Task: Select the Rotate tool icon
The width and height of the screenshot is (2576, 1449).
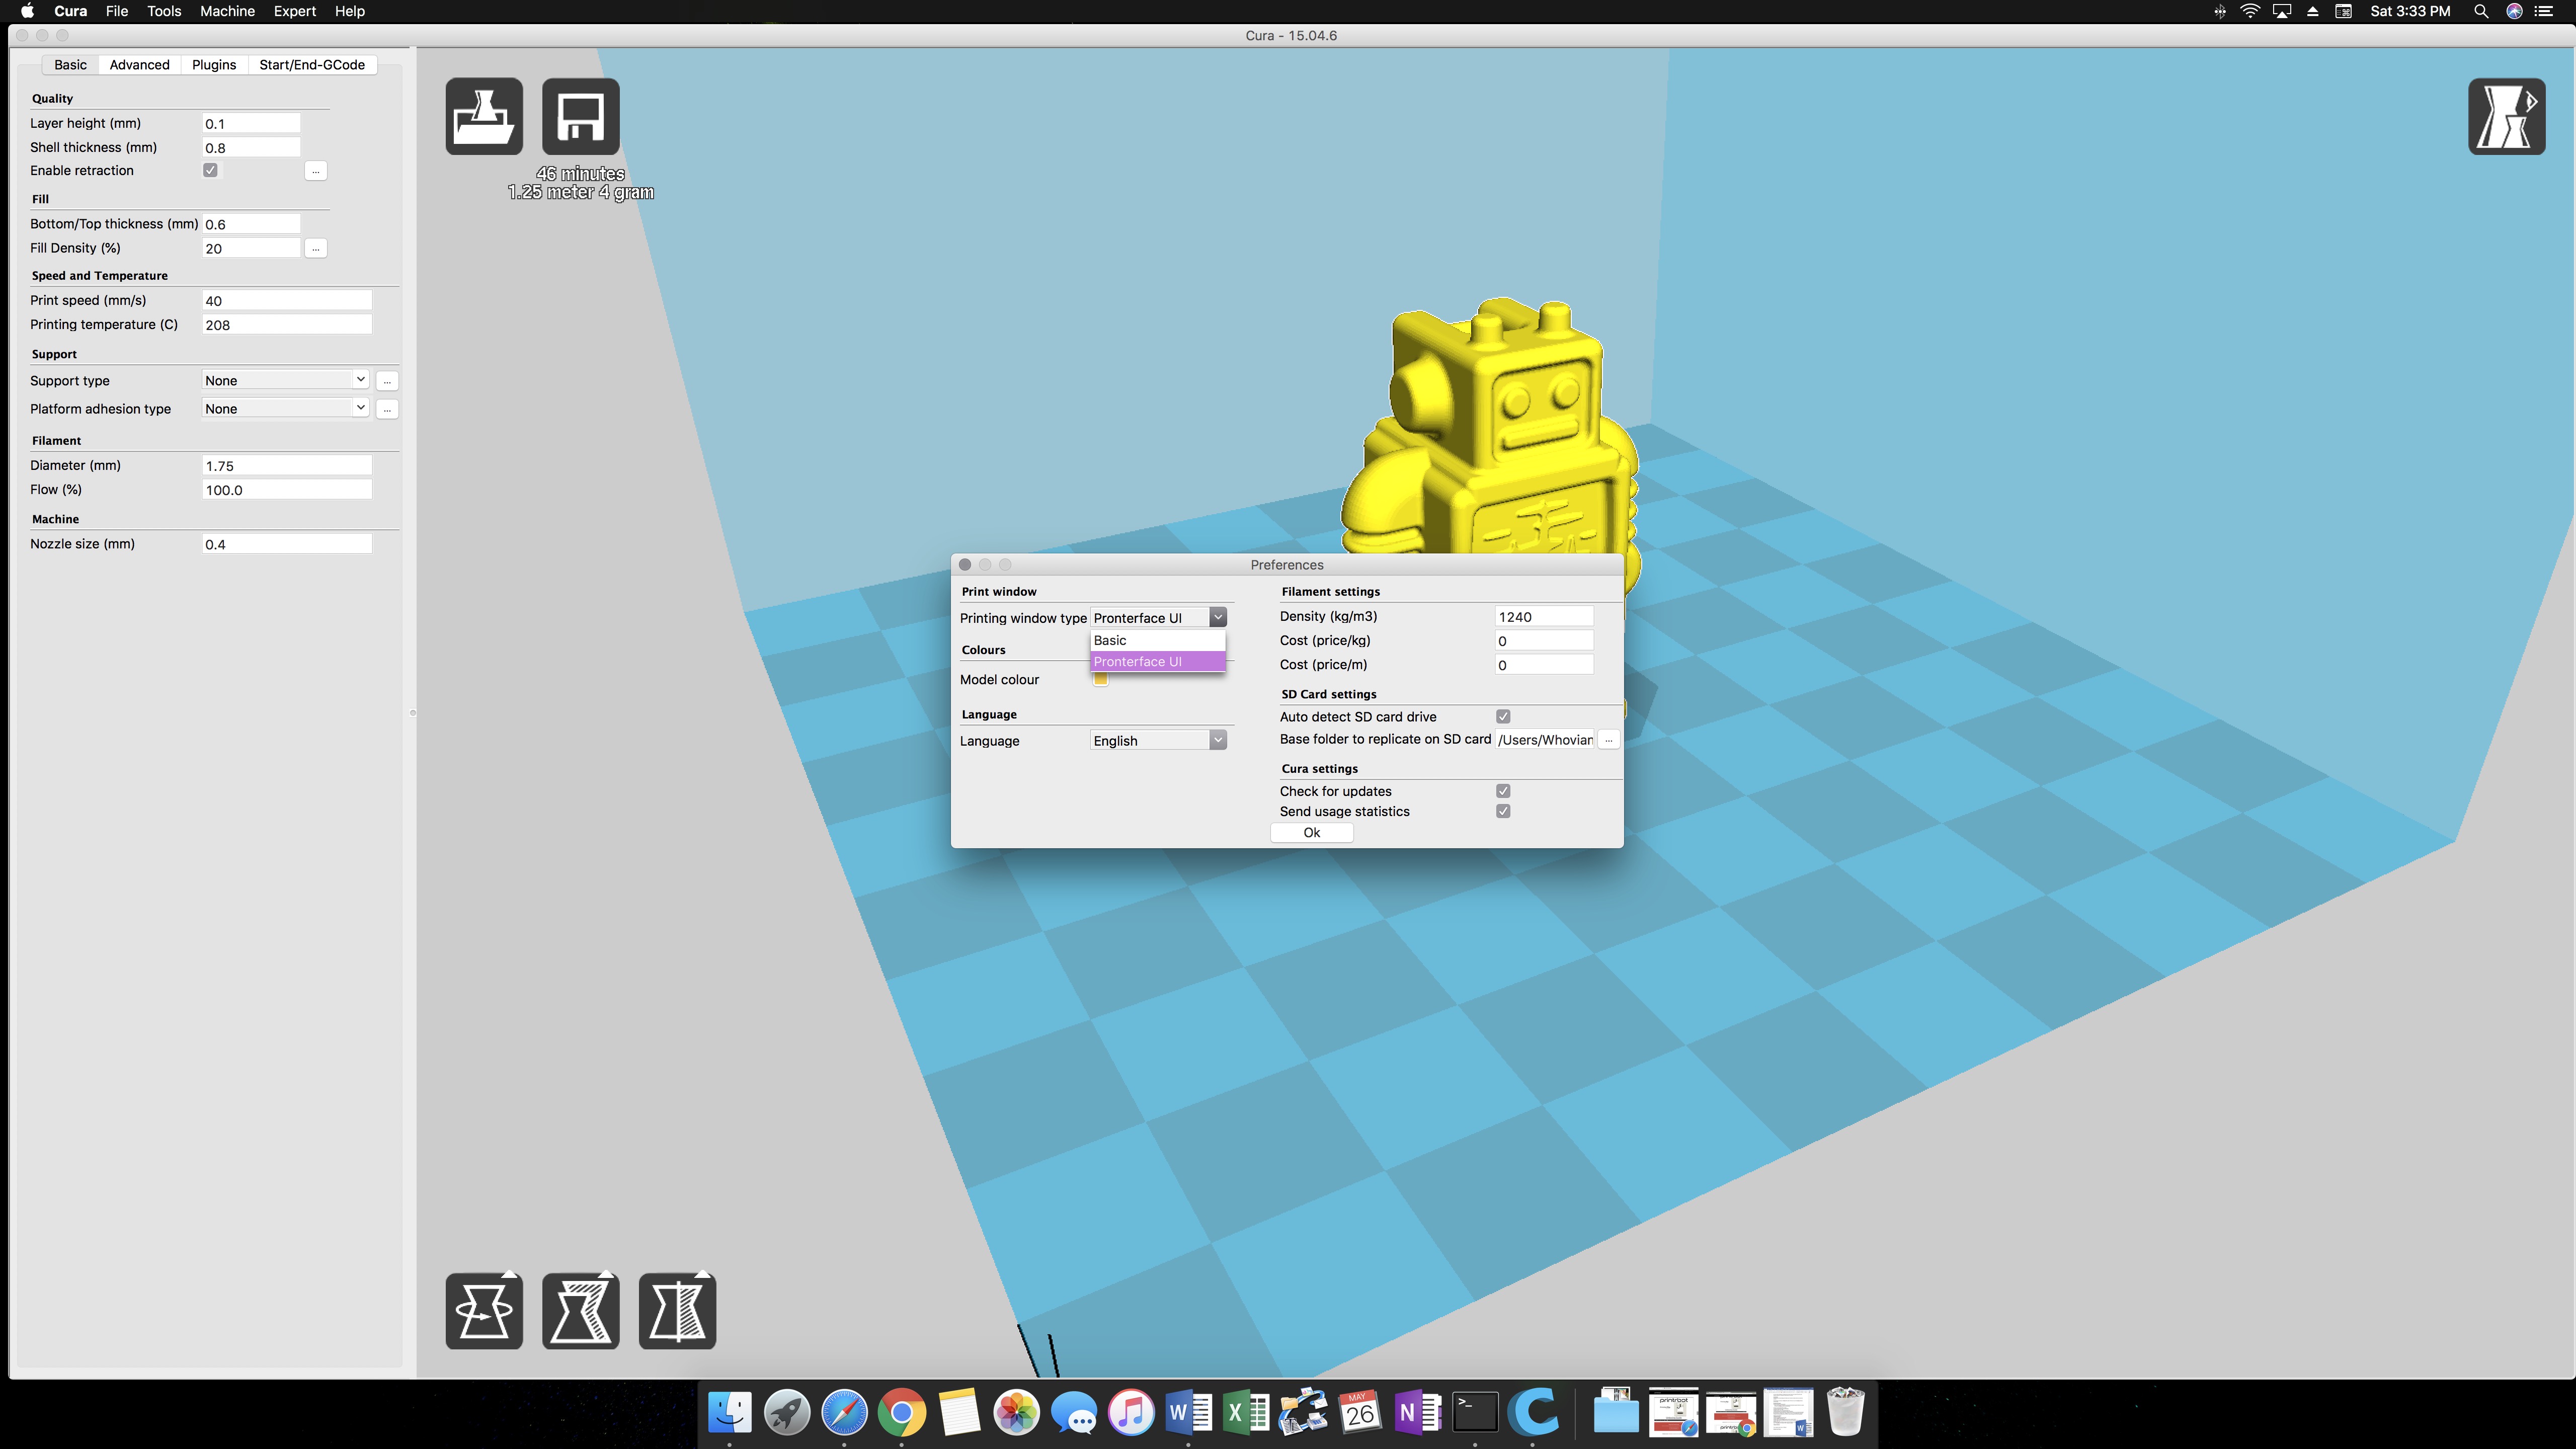Action: pos(484,1310)
